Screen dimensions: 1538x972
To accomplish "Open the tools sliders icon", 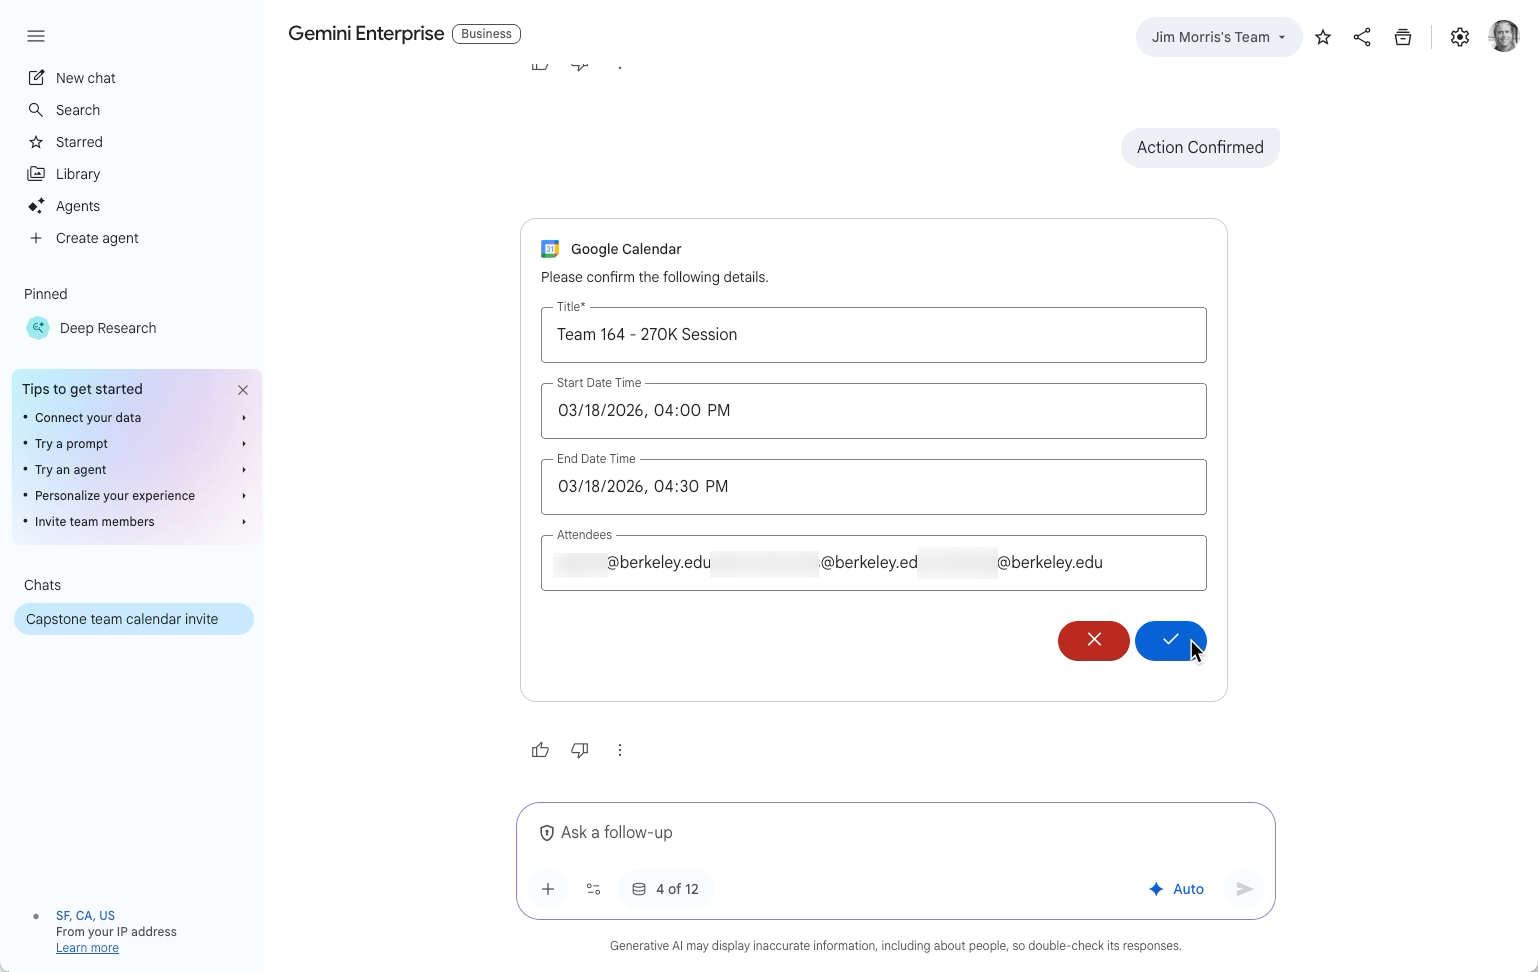I will tap(594, 889).
